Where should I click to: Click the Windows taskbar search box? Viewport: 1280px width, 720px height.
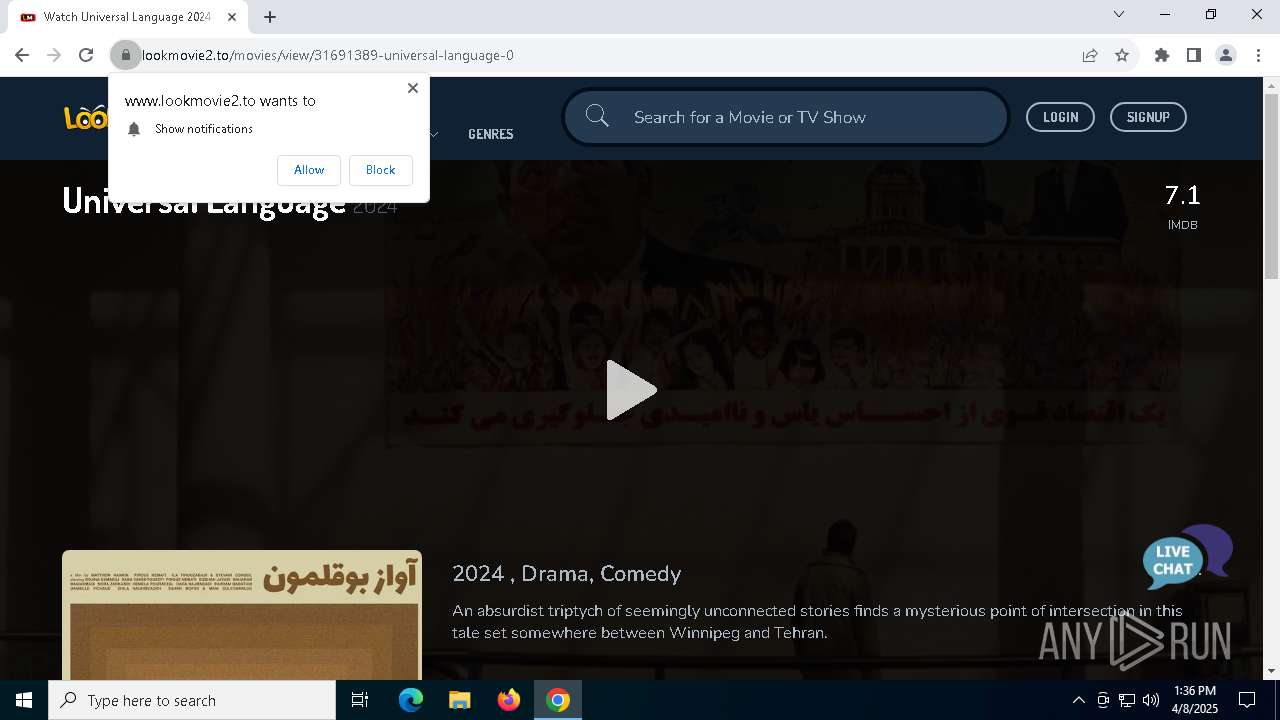(192, 700)
